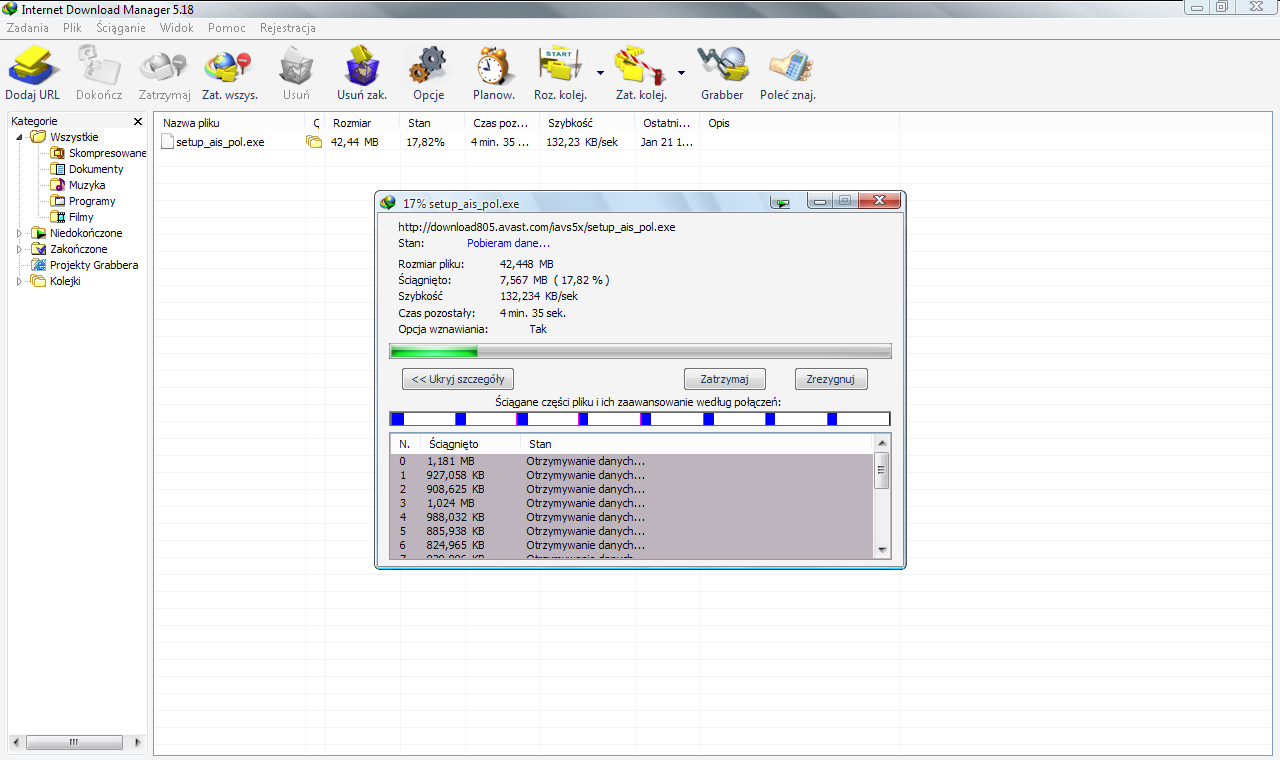Open Opcje settings gear icon
Image resolution: width=1280 pixels, height=760 pixels.
[428, 67]
